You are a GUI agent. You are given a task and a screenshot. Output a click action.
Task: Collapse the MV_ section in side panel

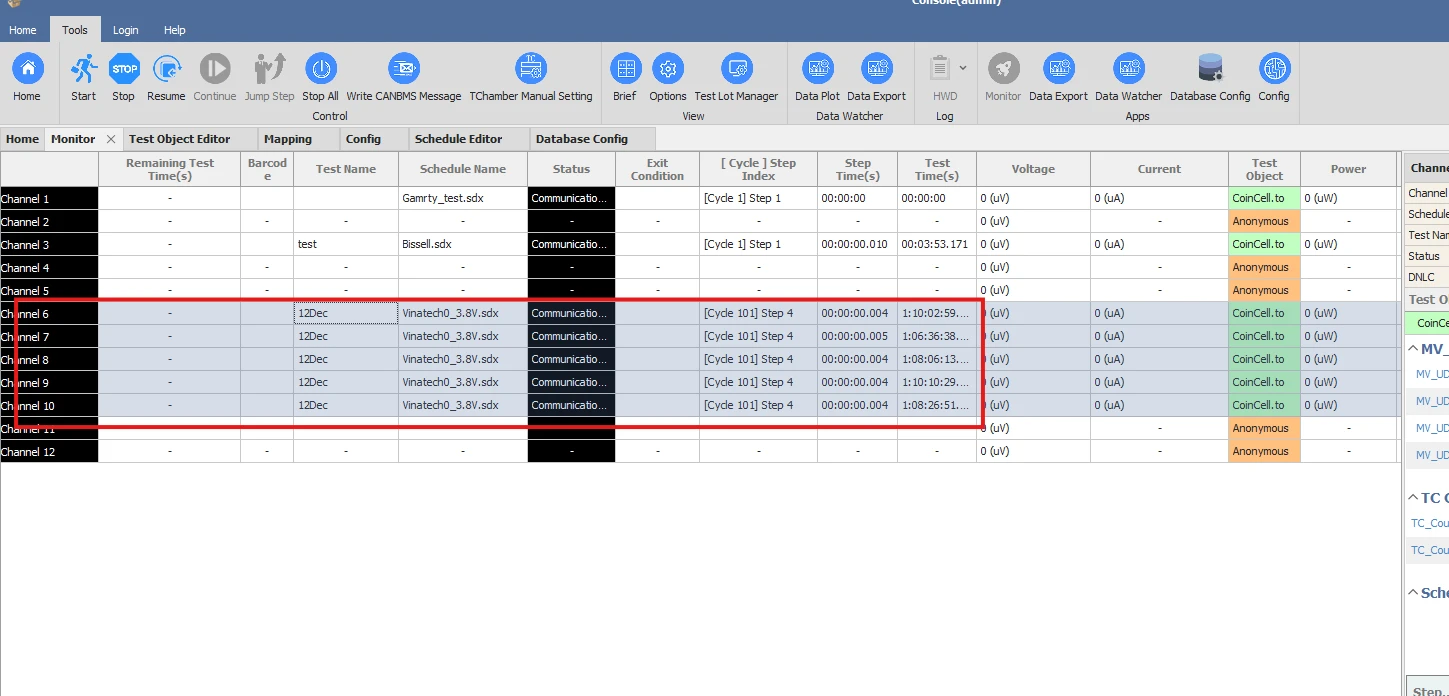(1413, 349)
